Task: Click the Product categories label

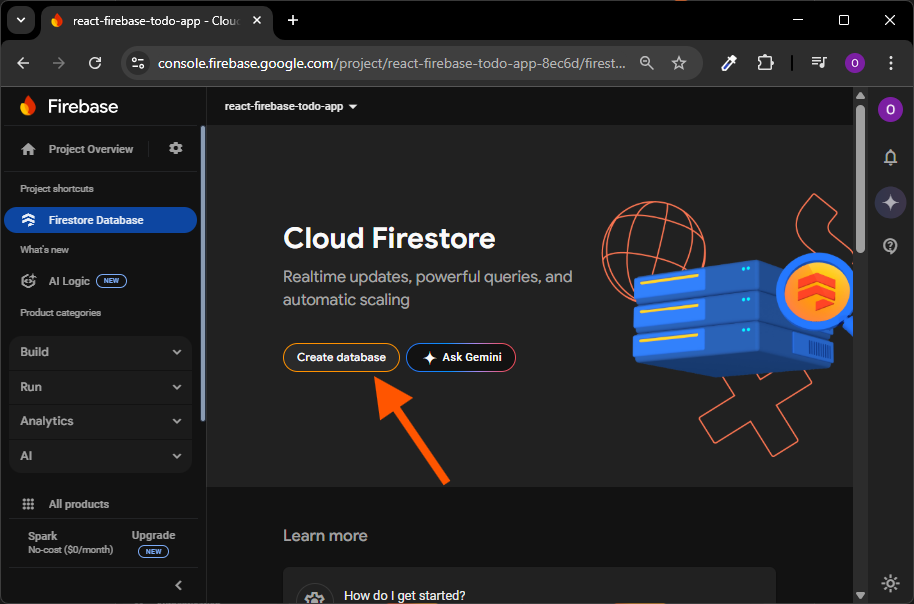Action: pyautogui.click(x=61, y=313)
